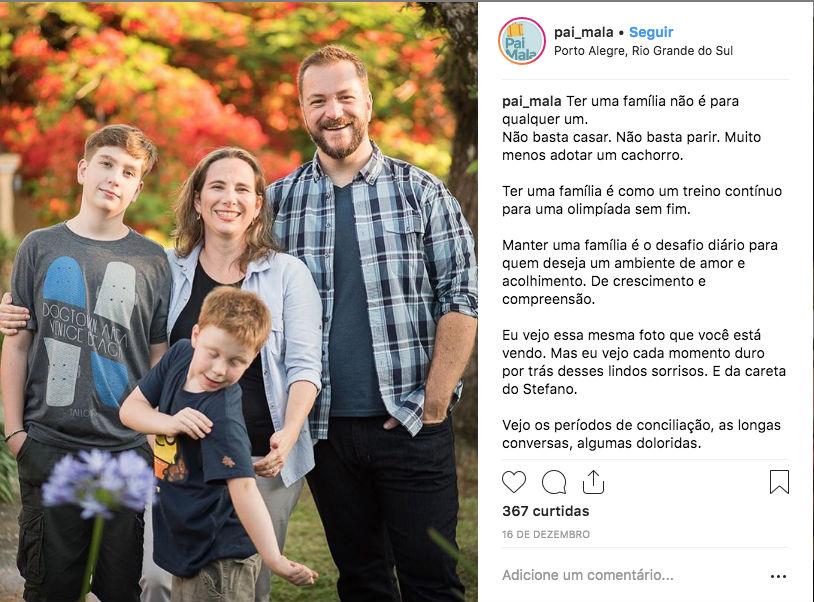The width and height of the screenshot is (814, 602).
Task: Click pai_mala username in the caption
Action: click(532, 101)
